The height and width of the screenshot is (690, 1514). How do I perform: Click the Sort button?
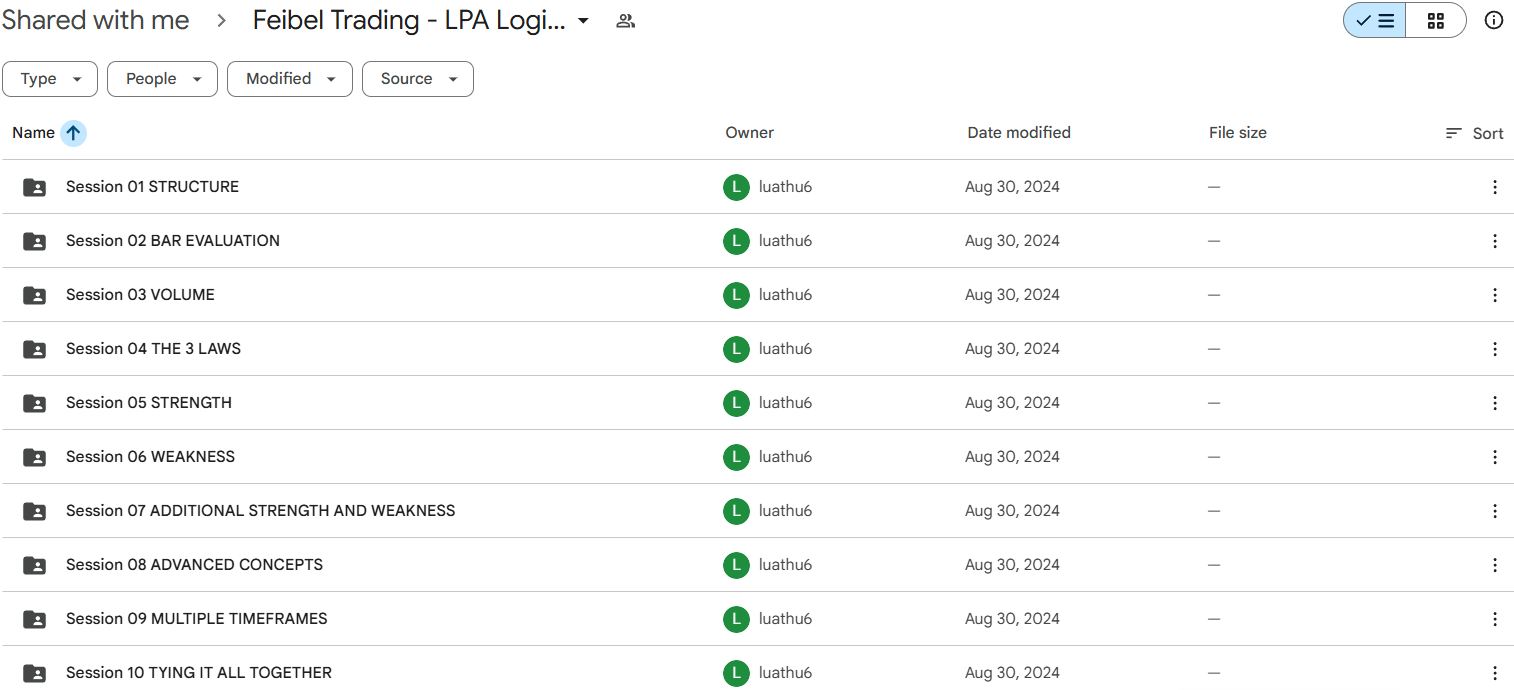[x=1474, y=133]
